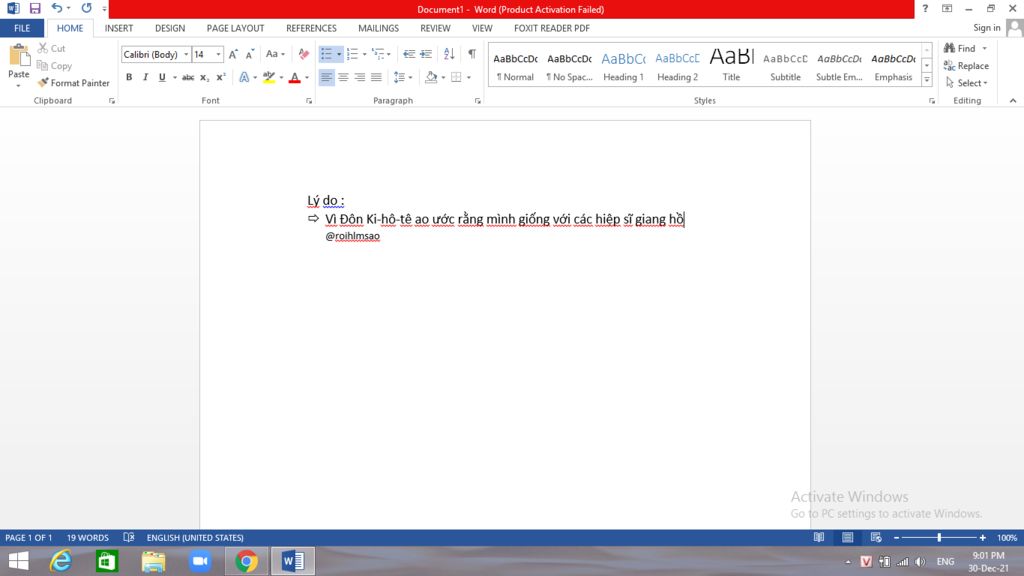Screen dimensions: 1024x576
Task: Align text to the right
Action: (359, 77)
